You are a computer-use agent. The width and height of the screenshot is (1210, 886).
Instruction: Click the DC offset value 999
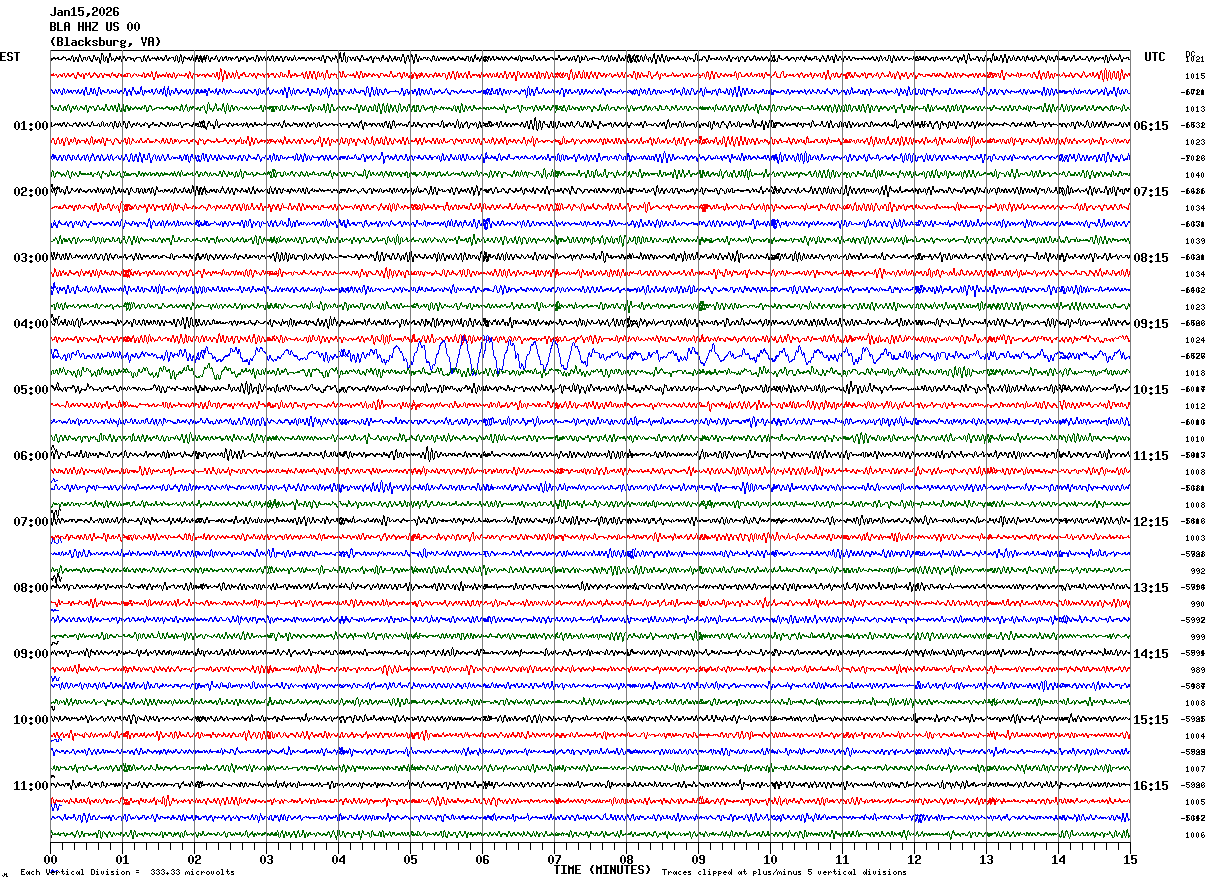1197,637
